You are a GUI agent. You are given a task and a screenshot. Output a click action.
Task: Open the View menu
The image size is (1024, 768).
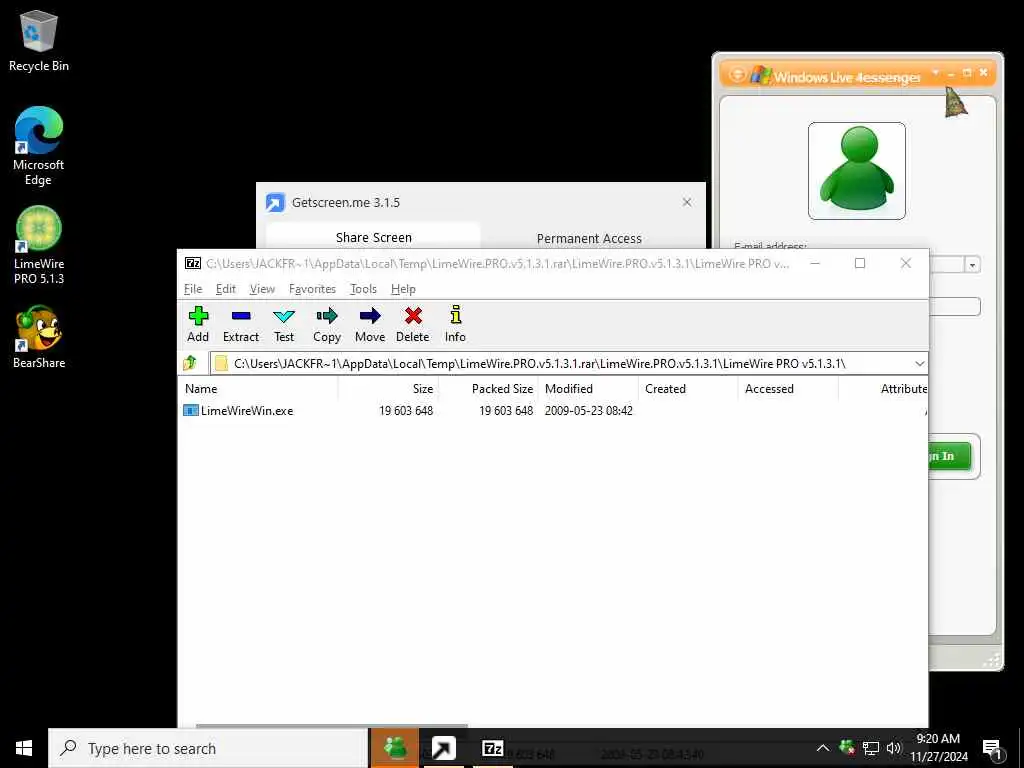pyautogui.click(x=262, y=289)
